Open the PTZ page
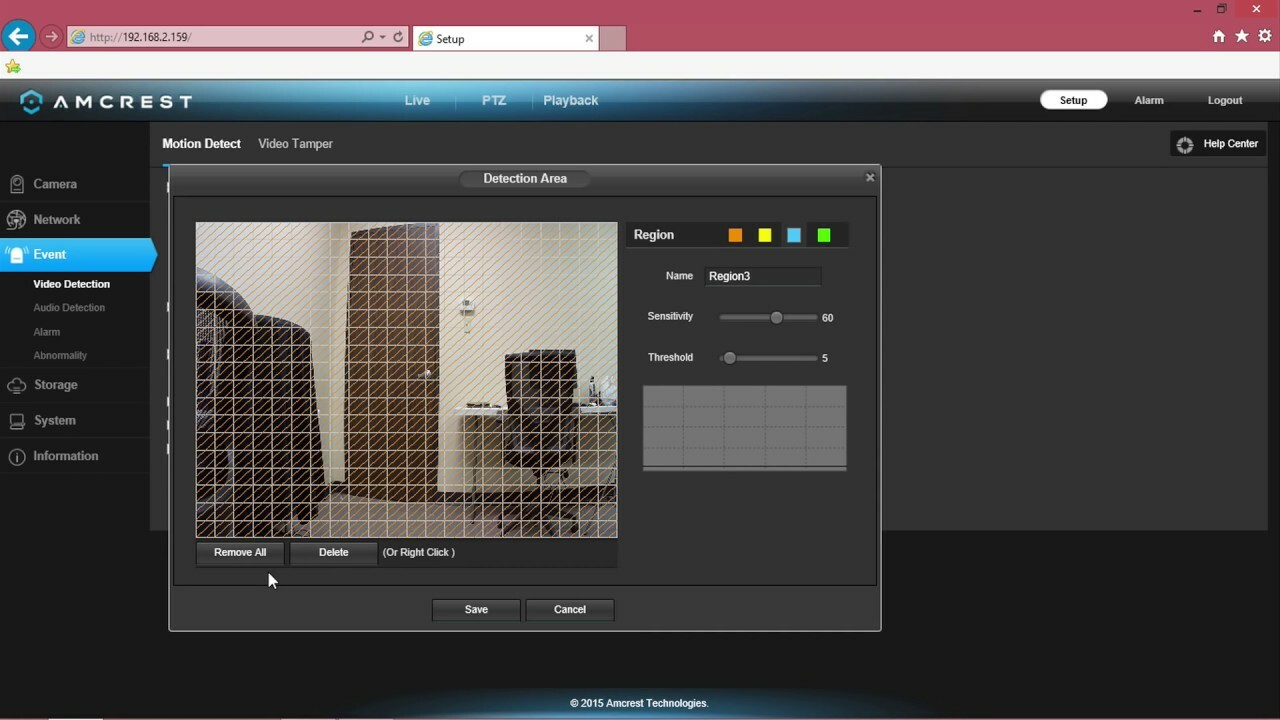The height and width of the screenshot is (720, 1280). pos(494,100)
